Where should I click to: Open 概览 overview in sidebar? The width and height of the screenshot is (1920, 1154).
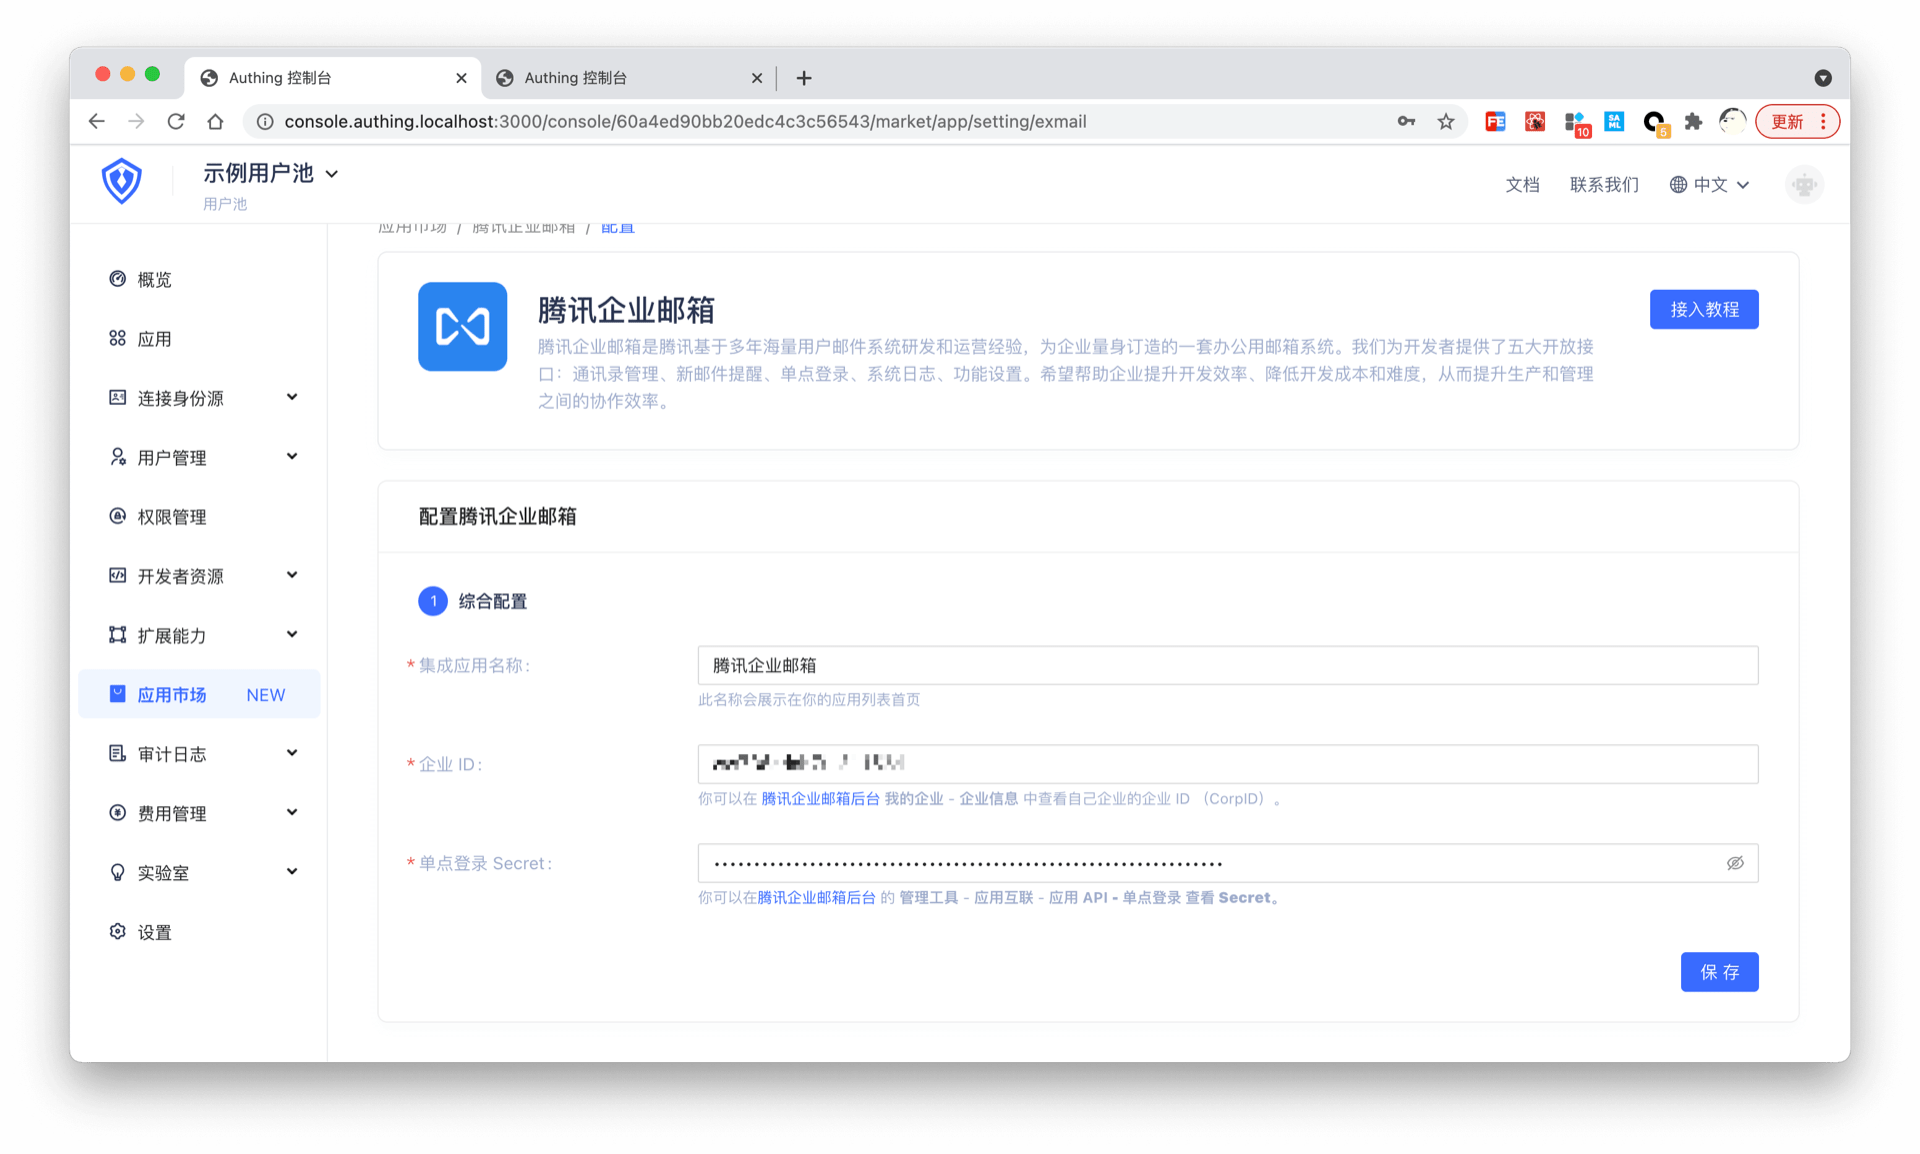pyautogui.click(x=153, y=280)
